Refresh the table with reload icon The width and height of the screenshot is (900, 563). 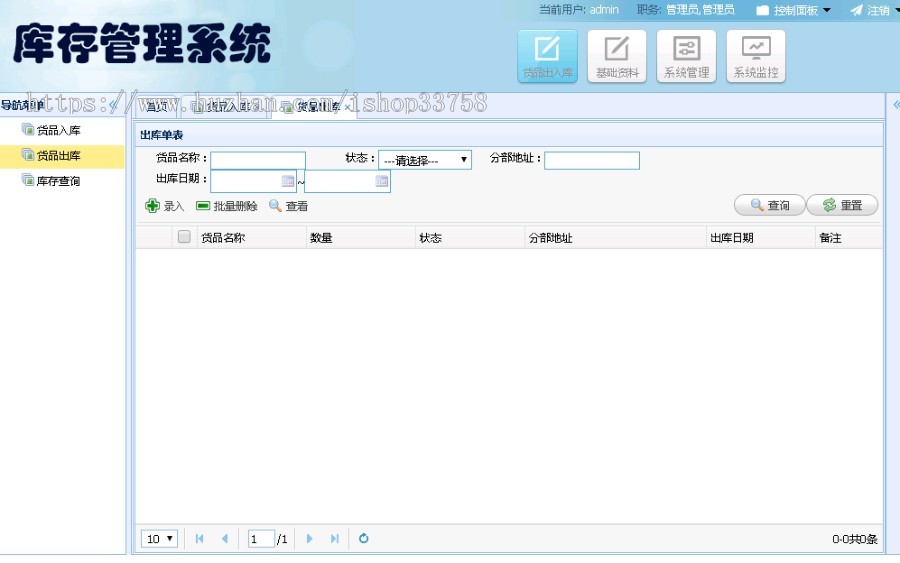[363, 539]
